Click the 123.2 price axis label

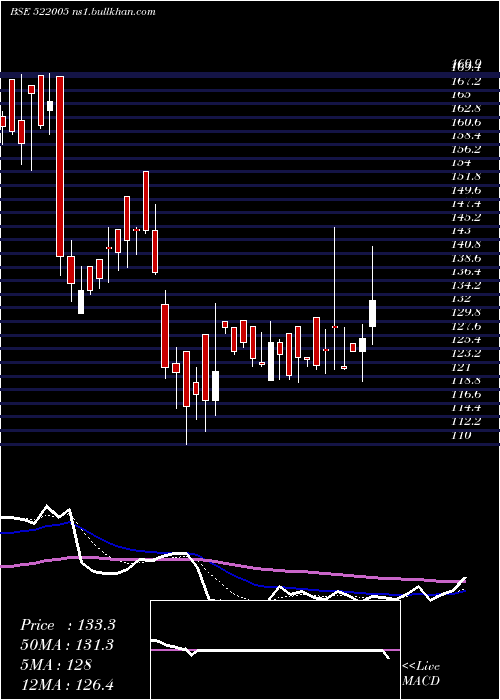click(x=467, y=353)
